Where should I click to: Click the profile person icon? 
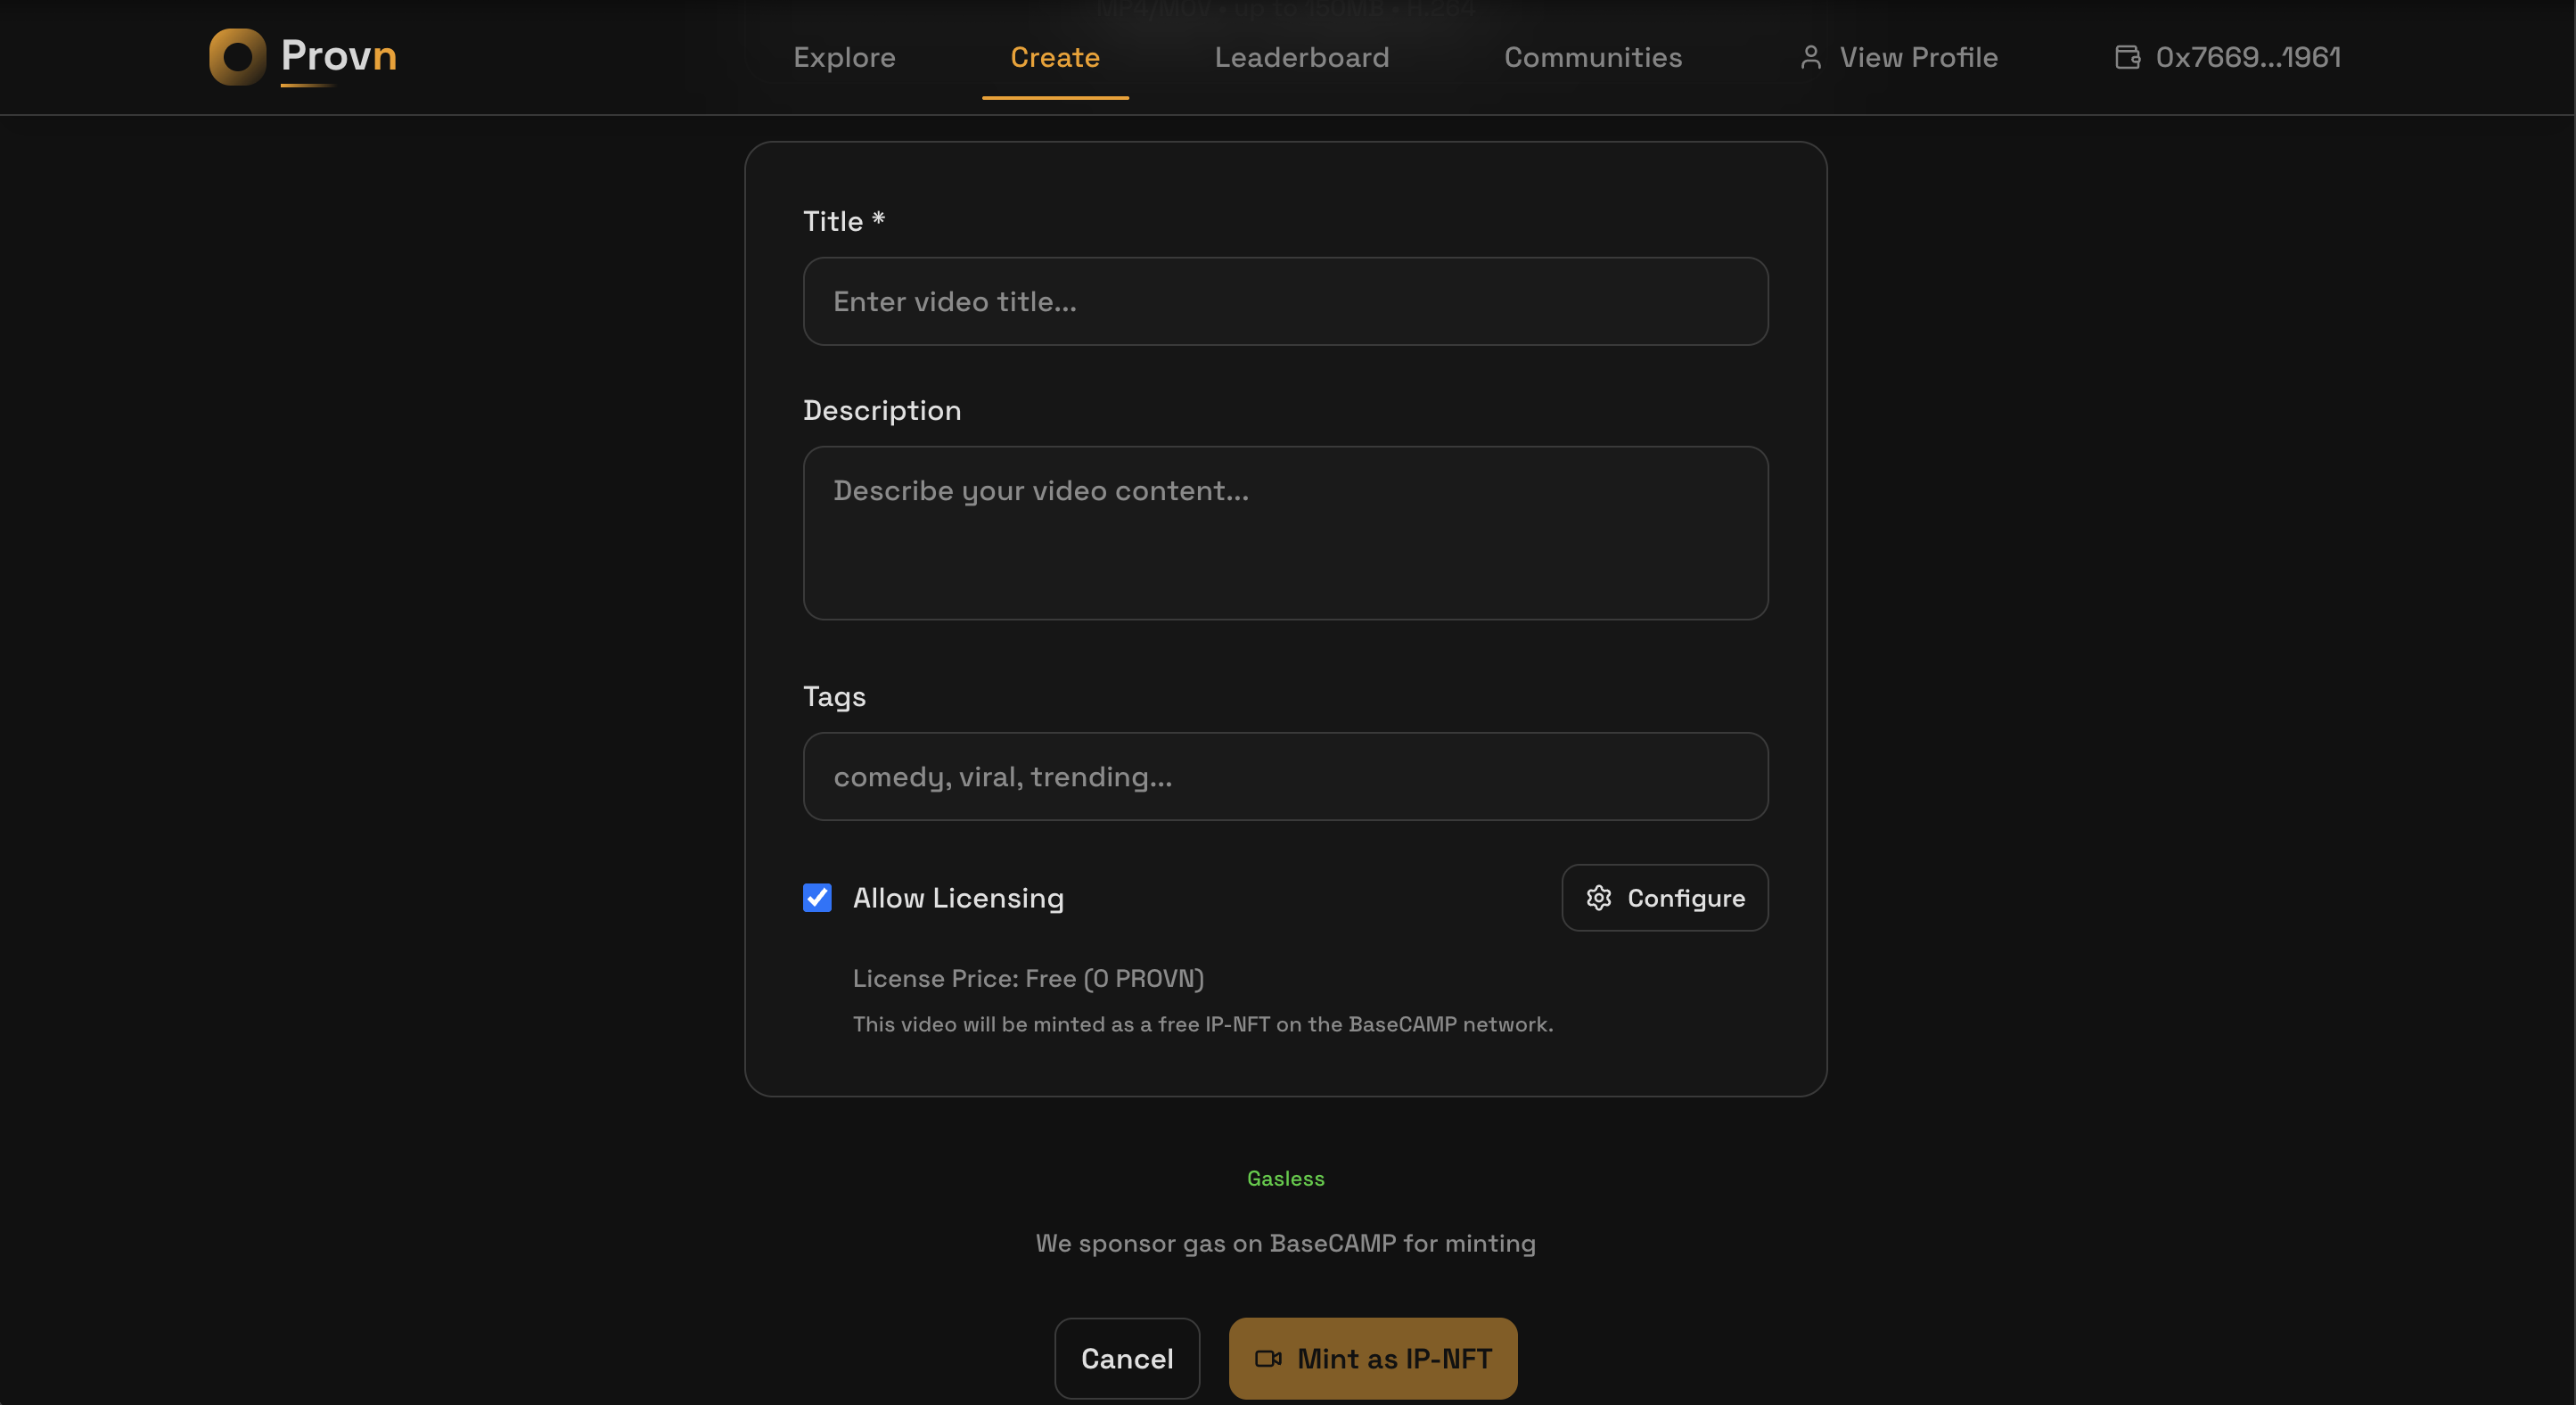point(1810,58)
